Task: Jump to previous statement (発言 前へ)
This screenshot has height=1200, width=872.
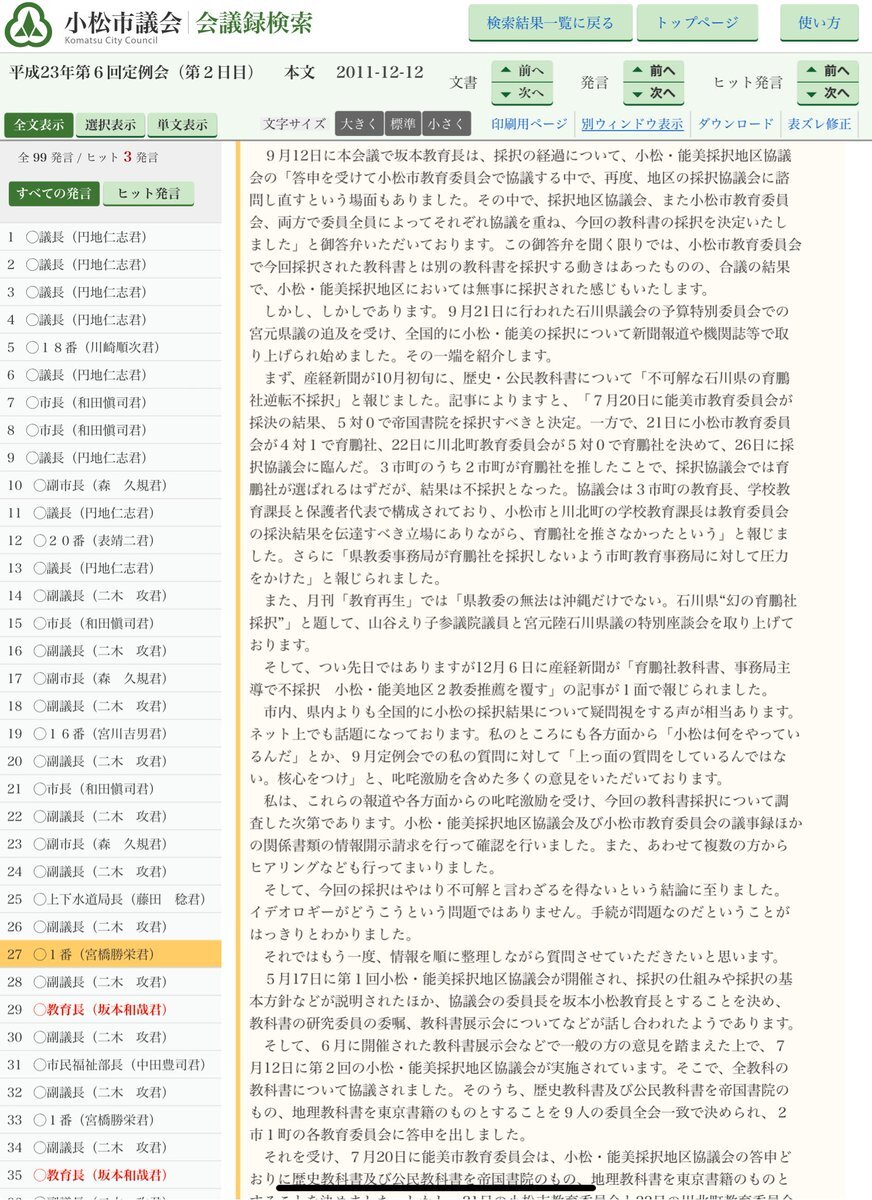Action: [x=654, y=72]
